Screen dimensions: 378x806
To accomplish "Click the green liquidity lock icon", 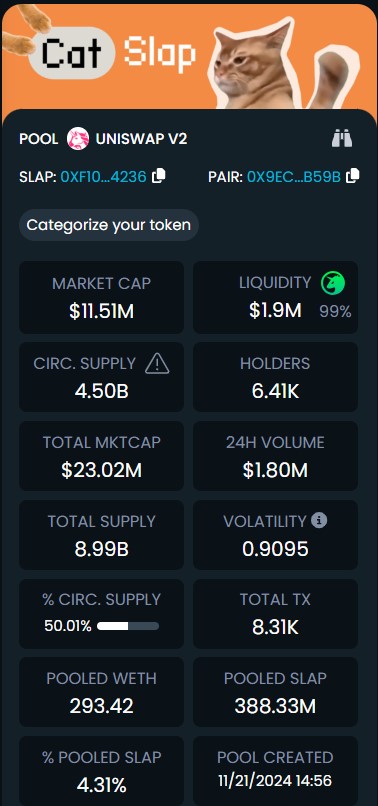I will click(333, 283).
